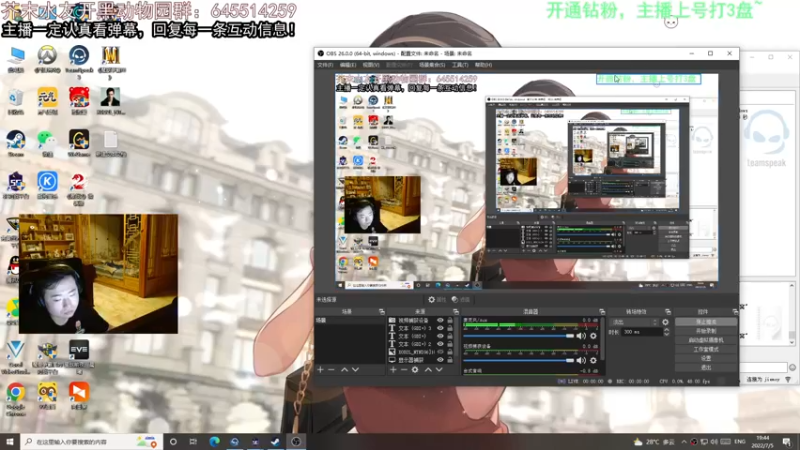This screenshot has height=450, width=800.
Task: Click the start virtual camera button
Action: click(x=706, y=340)
